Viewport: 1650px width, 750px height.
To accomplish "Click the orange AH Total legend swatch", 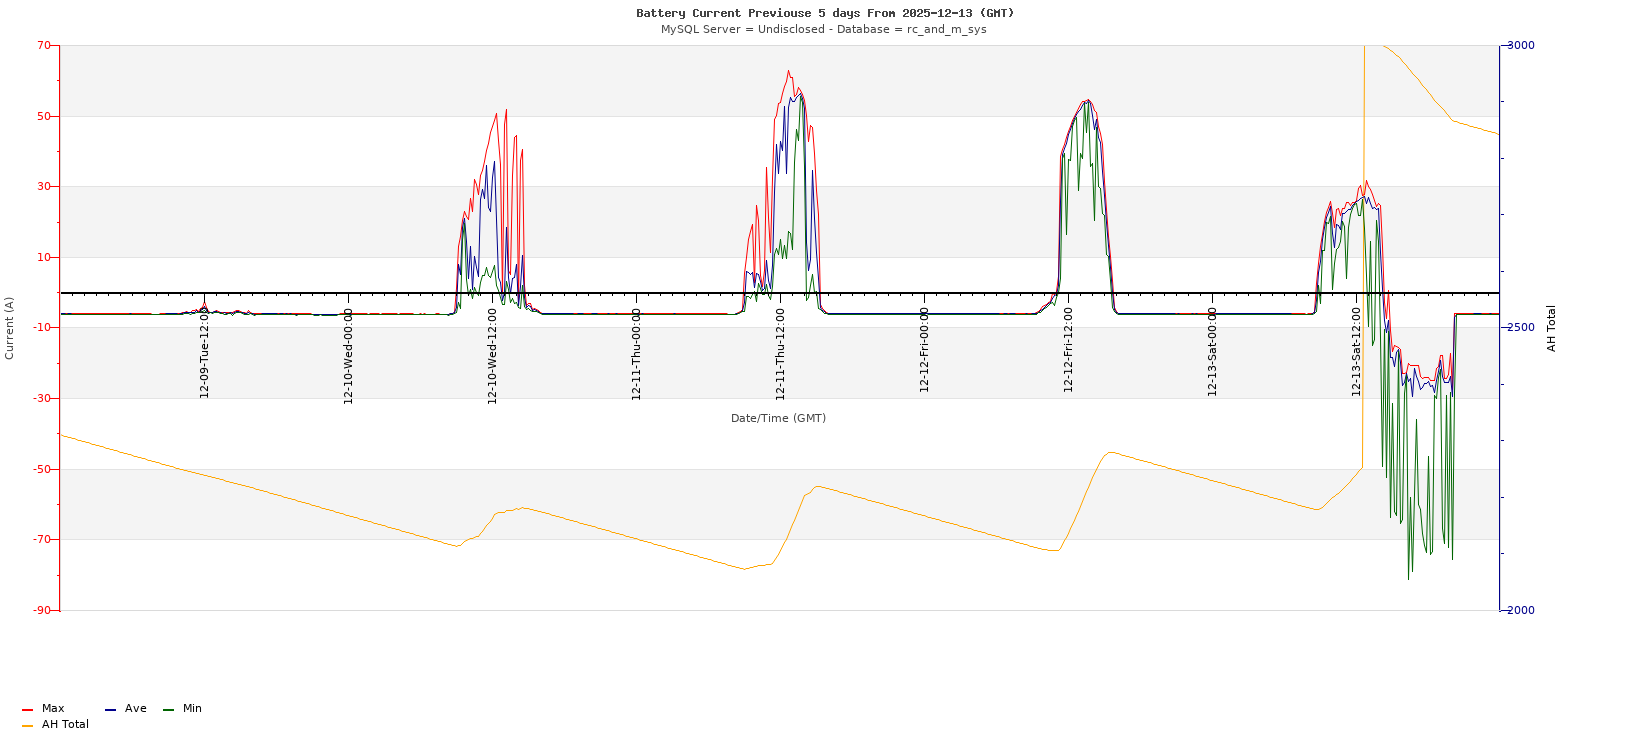I will tap(27, 726).
